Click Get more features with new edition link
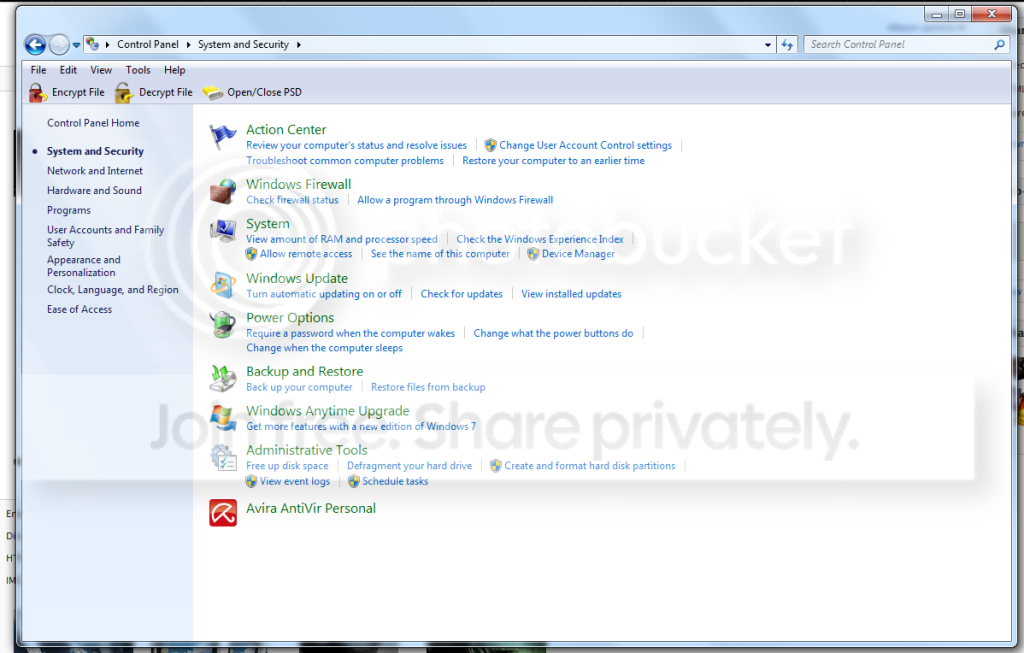 point(361,426)
